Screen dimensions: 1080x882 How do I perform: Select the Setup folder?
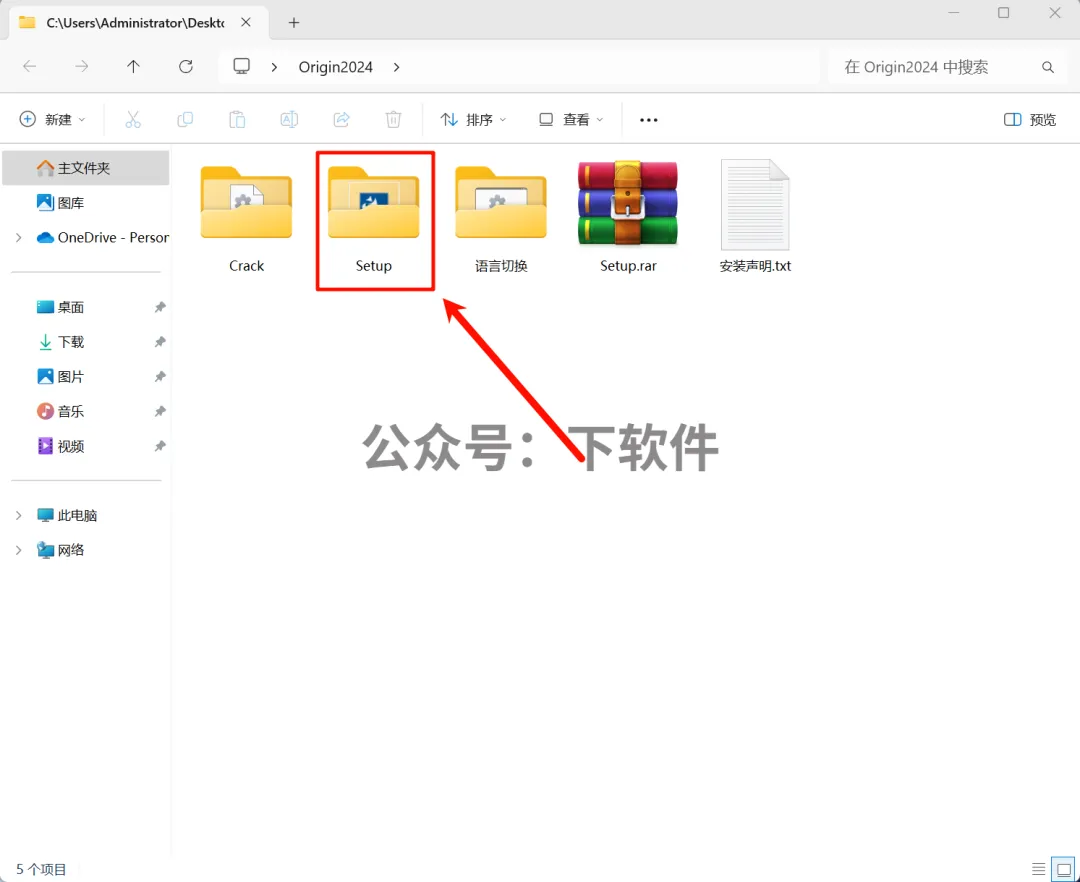(x=374, y=219)
